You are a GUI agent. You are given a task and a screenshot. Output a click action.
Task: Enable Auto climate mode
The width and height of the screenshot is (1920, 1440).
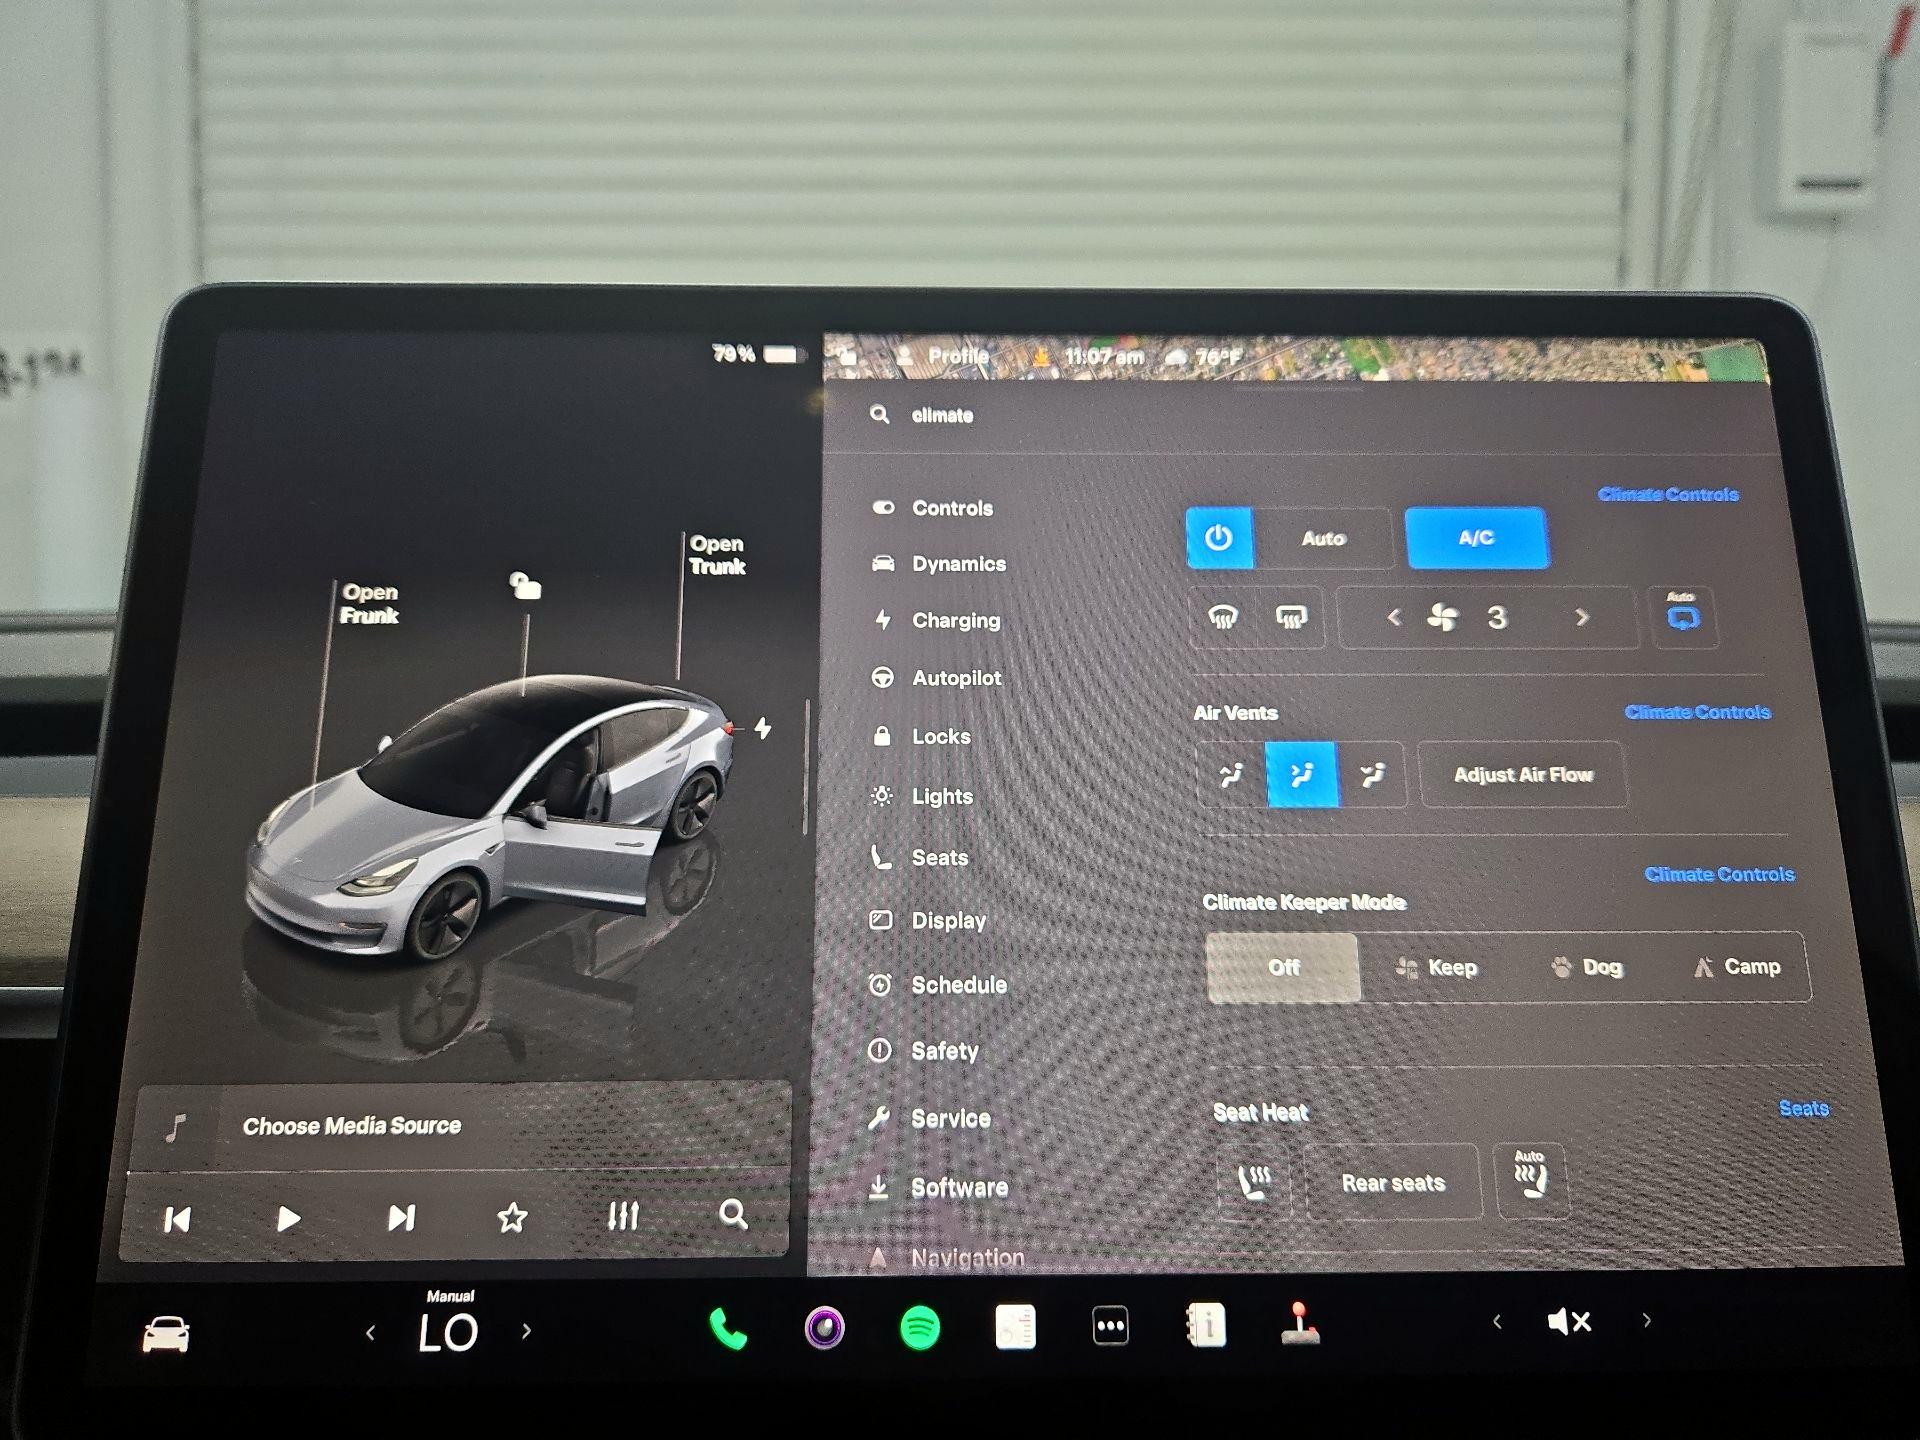(1323, 538)
